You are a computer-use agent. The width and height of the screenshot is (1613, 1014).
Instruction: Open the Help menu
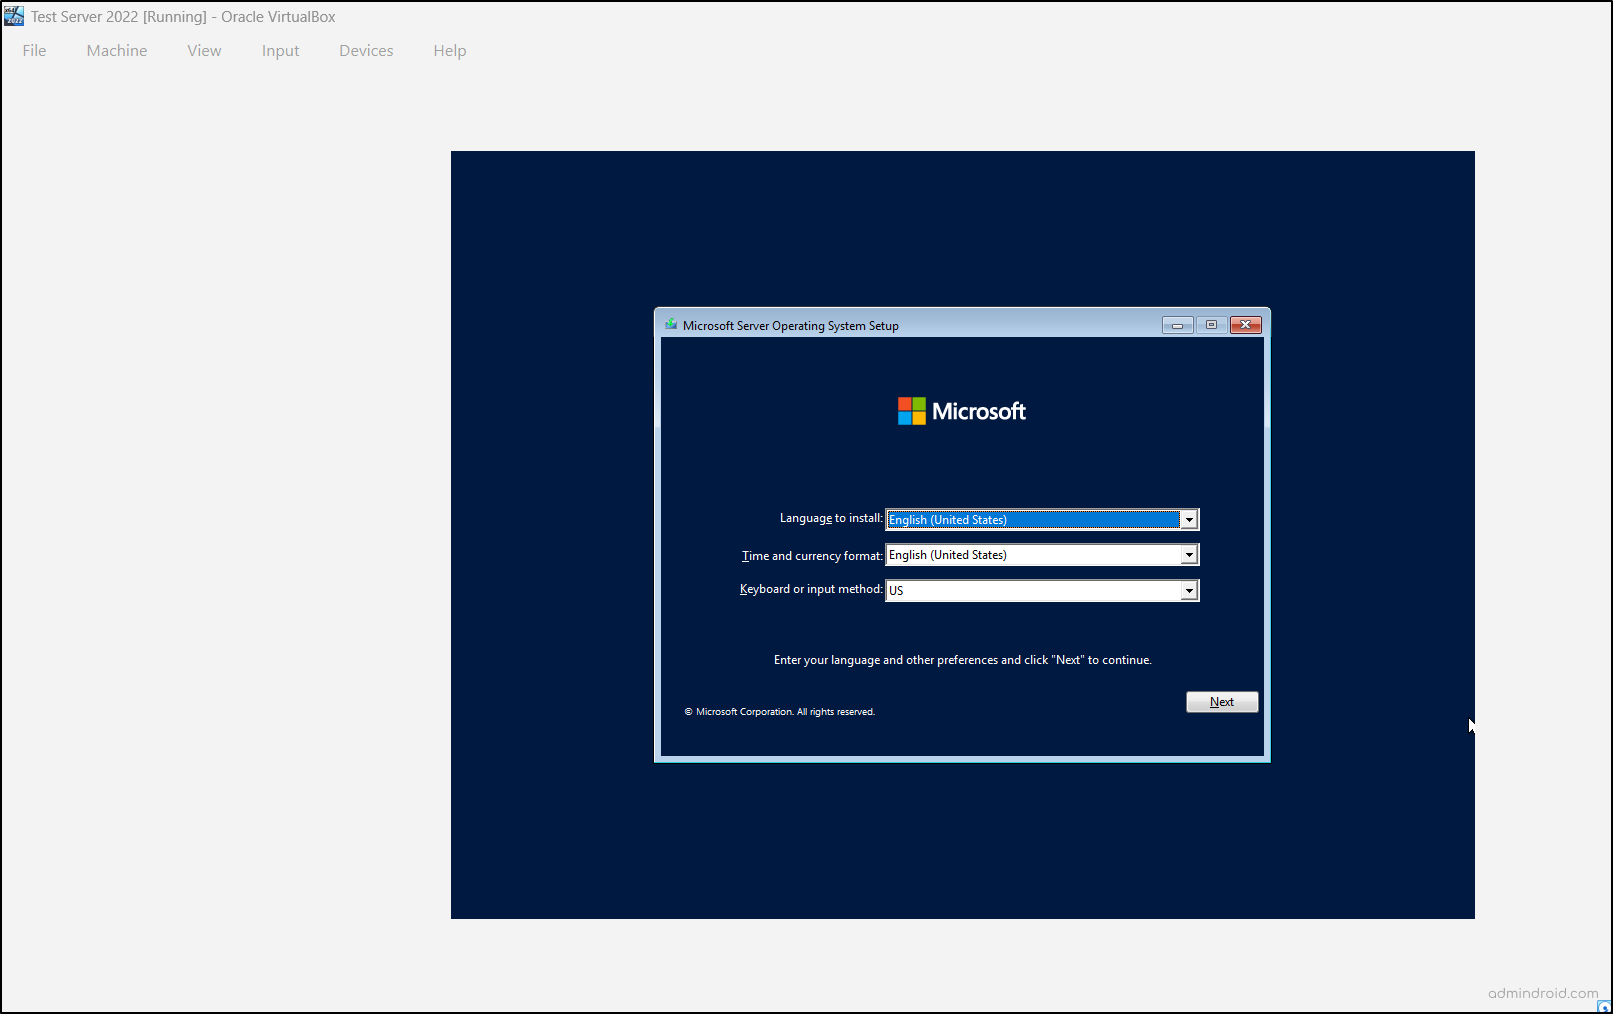[449, 50]
